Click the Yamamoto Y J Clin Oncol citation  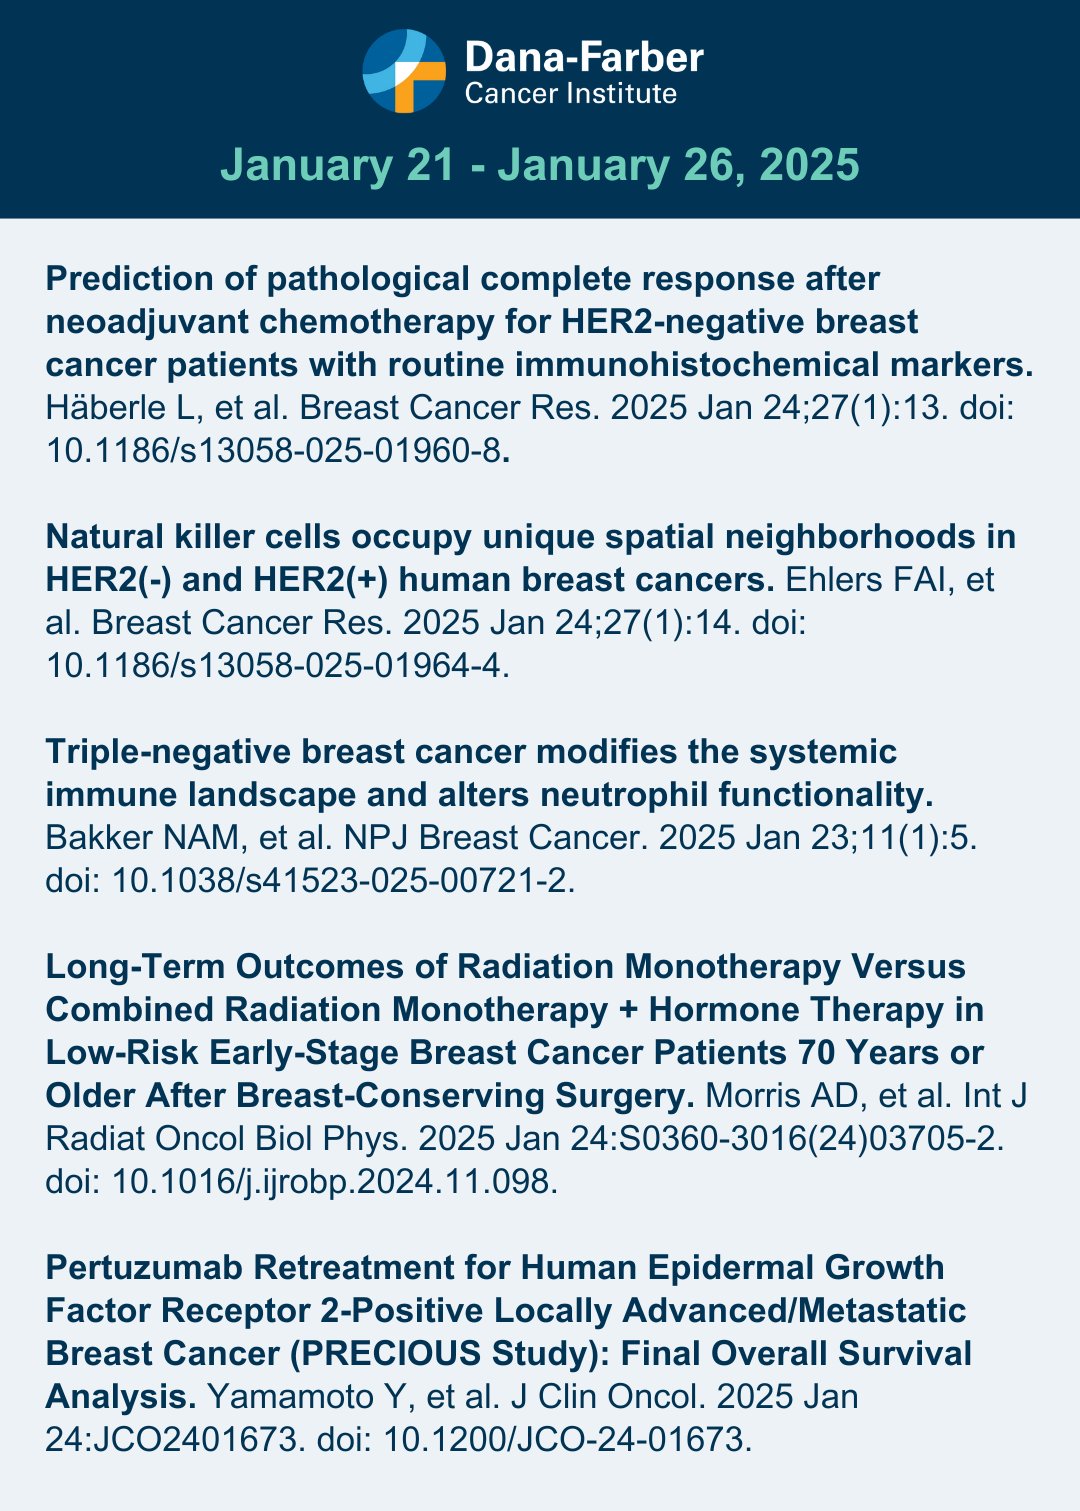(x=532, y=1396)
